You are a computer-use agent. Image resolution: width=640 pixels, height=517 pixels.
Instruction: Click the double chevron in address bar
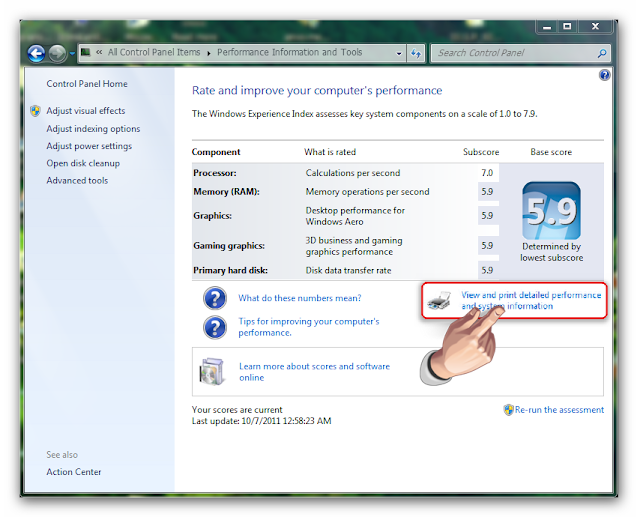pyautogui.click(x=99, y=52)
